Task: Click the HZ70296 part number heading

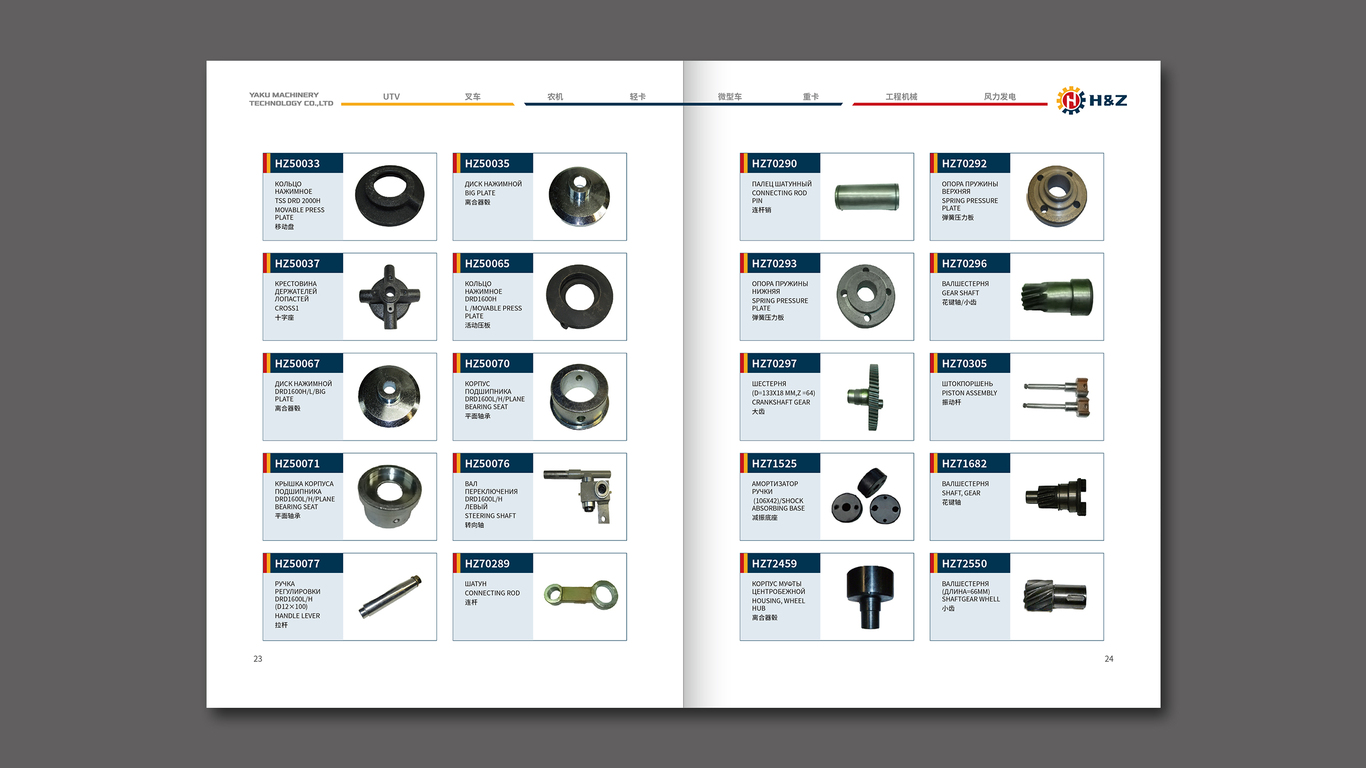Action: pyautogui.click(x=964, y=263)
